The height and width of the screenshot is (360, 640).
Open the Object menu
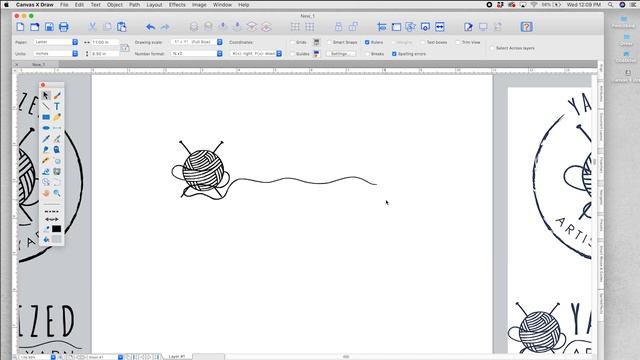115,5
